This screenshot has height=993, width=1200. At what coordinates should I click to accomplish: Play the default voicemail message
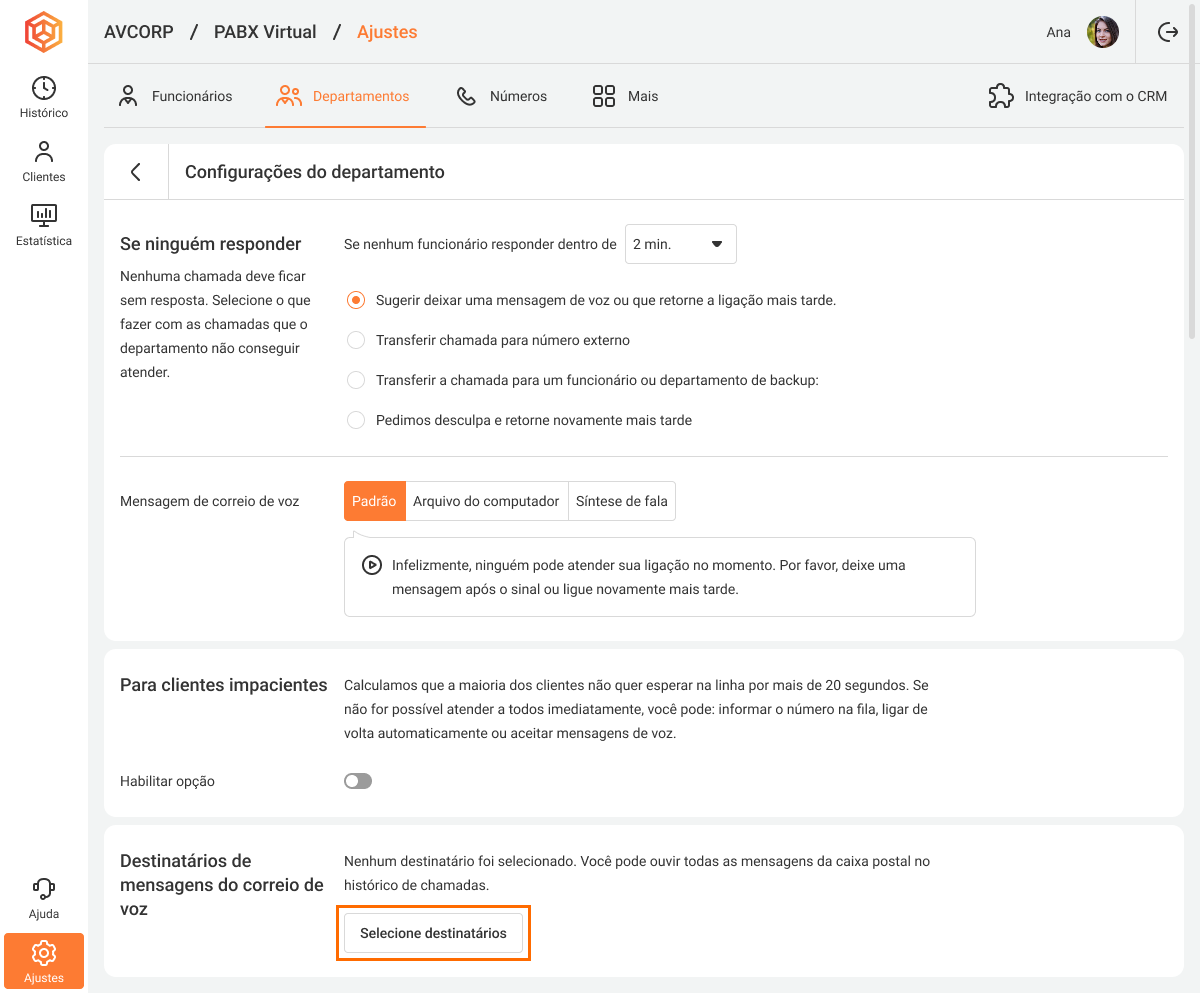click(371, 565)
